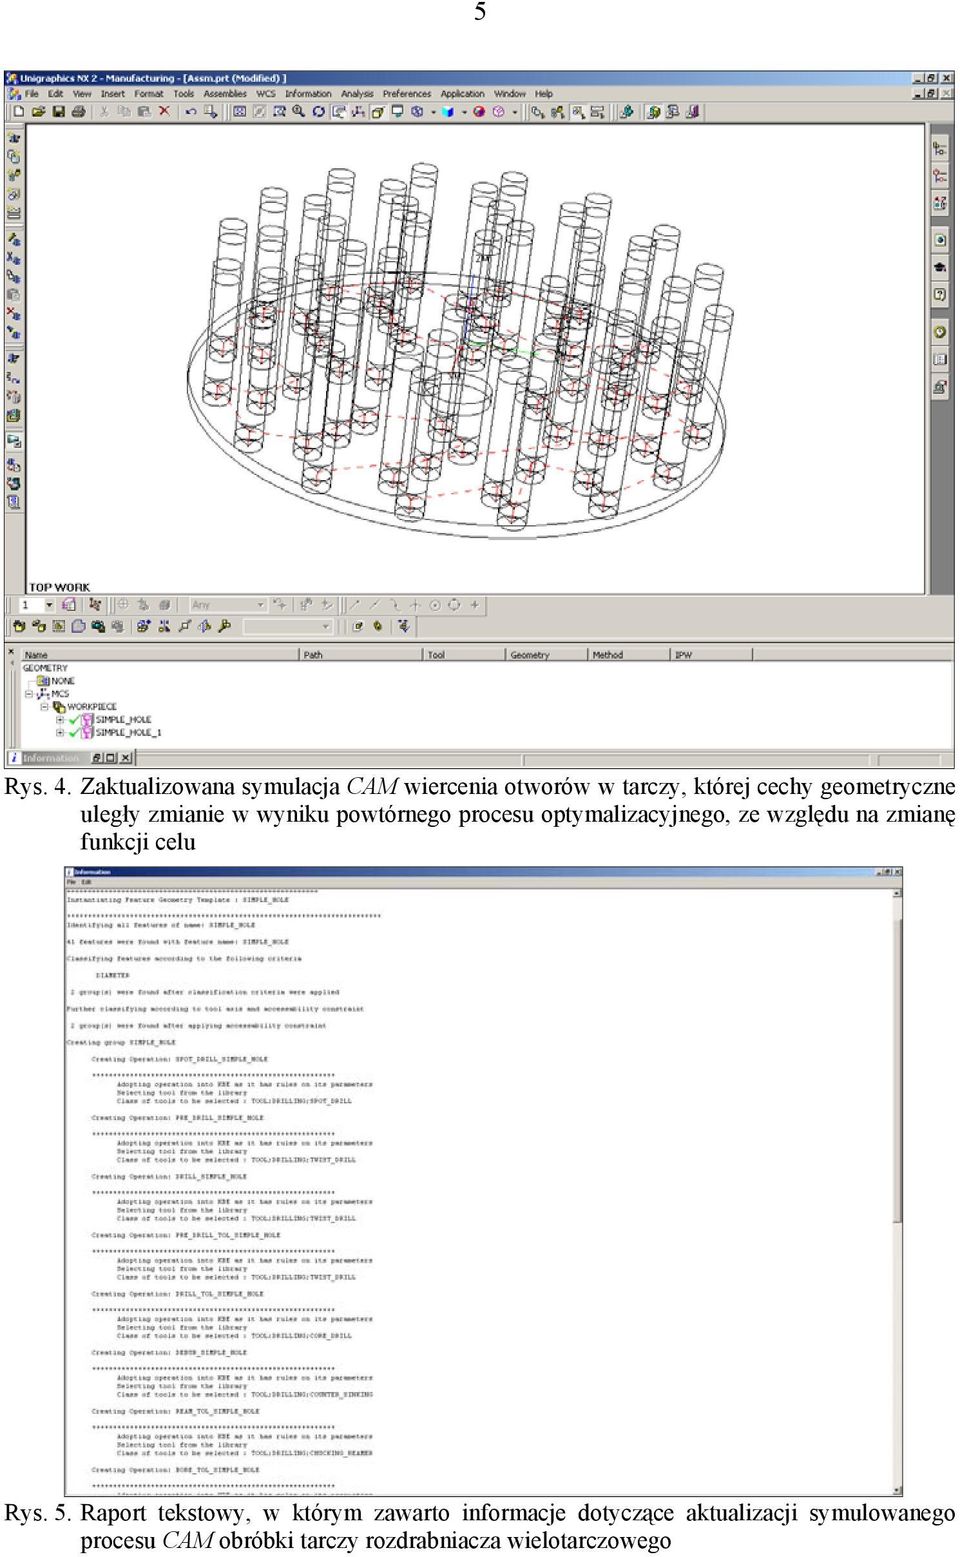Viewport: 960px width, 1557px height.
Task: Collapse the MCS tree node
Action: point(29,694)
